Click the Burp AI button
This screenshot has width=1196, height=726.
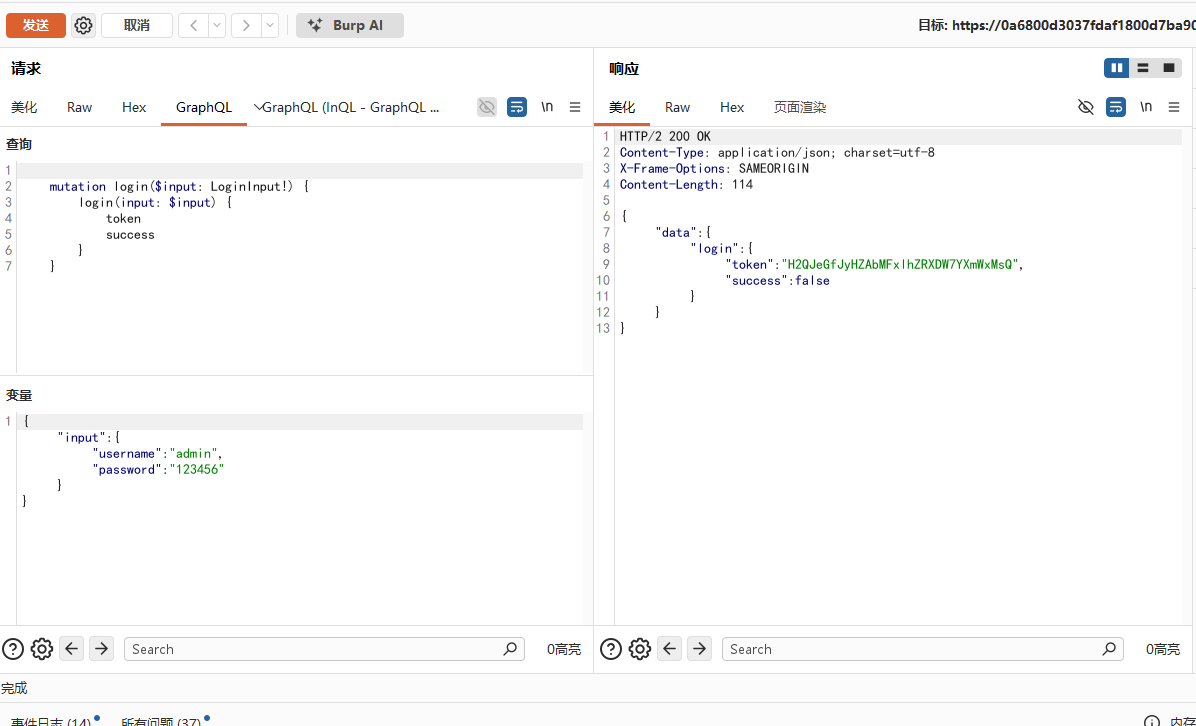tap(349, 25)
